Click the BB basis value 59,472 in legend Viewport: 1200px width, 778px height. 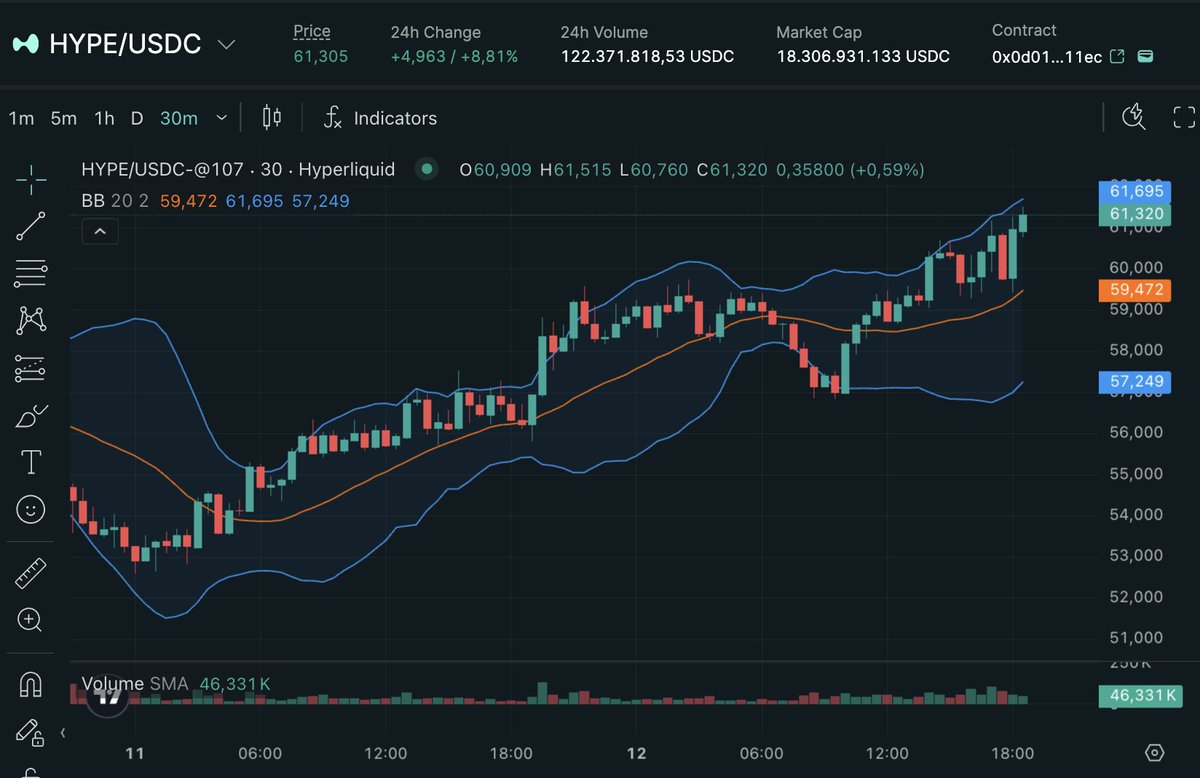(187, 201)
